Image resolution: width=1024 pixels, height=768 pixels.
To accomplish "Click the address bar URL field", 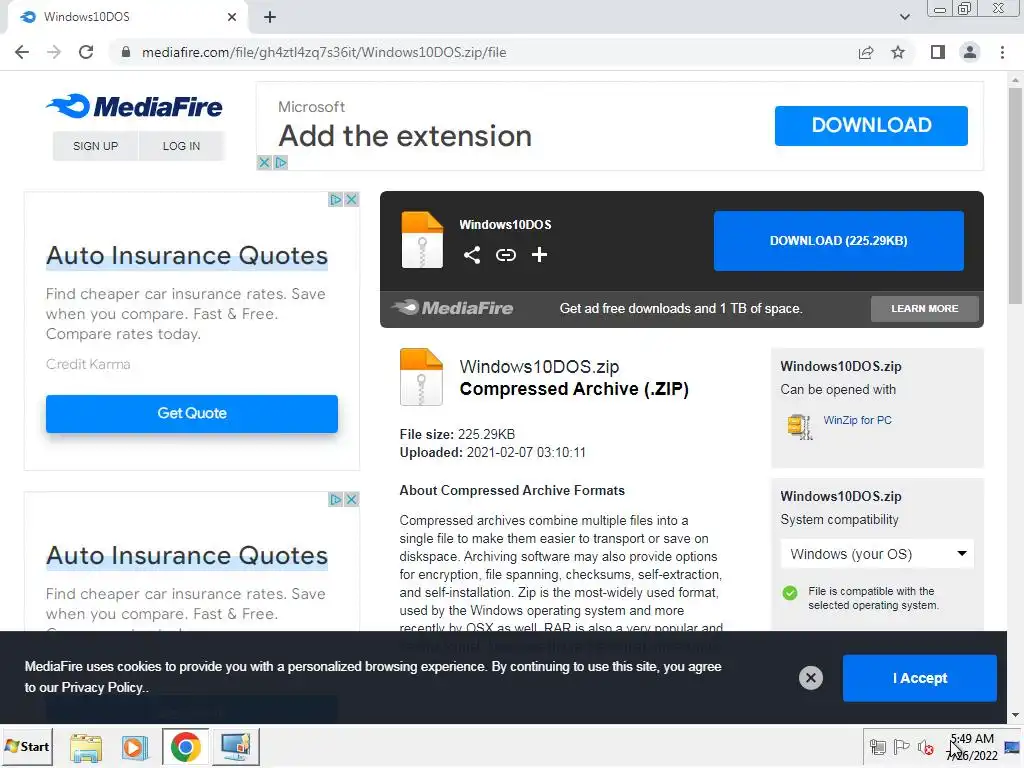I will coord(483,52).
